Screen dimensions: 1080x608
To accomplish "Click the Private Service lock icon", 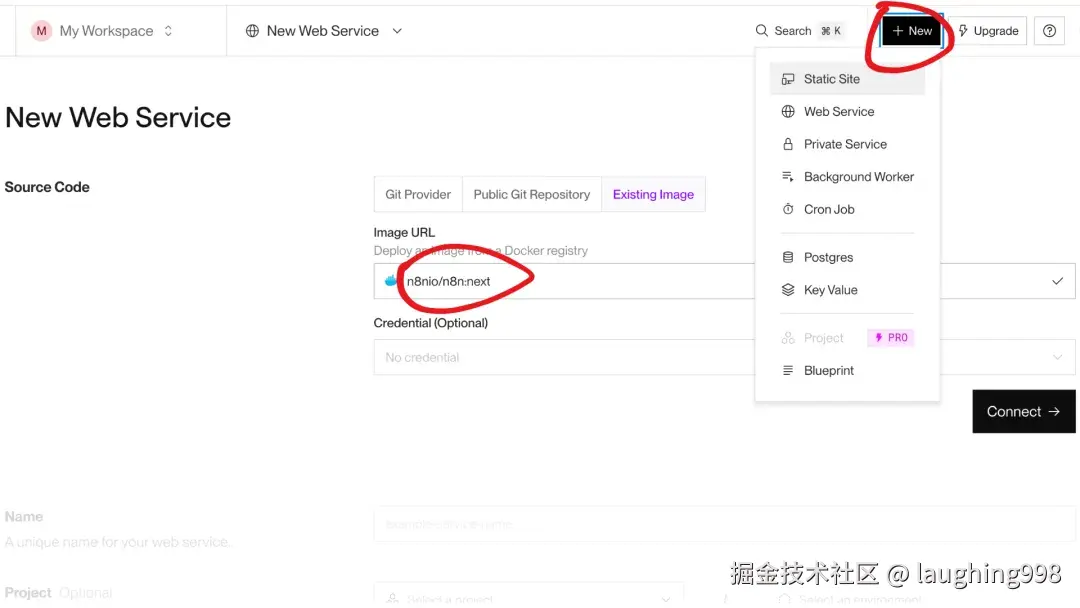I will pyautogui.click(x=788, y=144).
